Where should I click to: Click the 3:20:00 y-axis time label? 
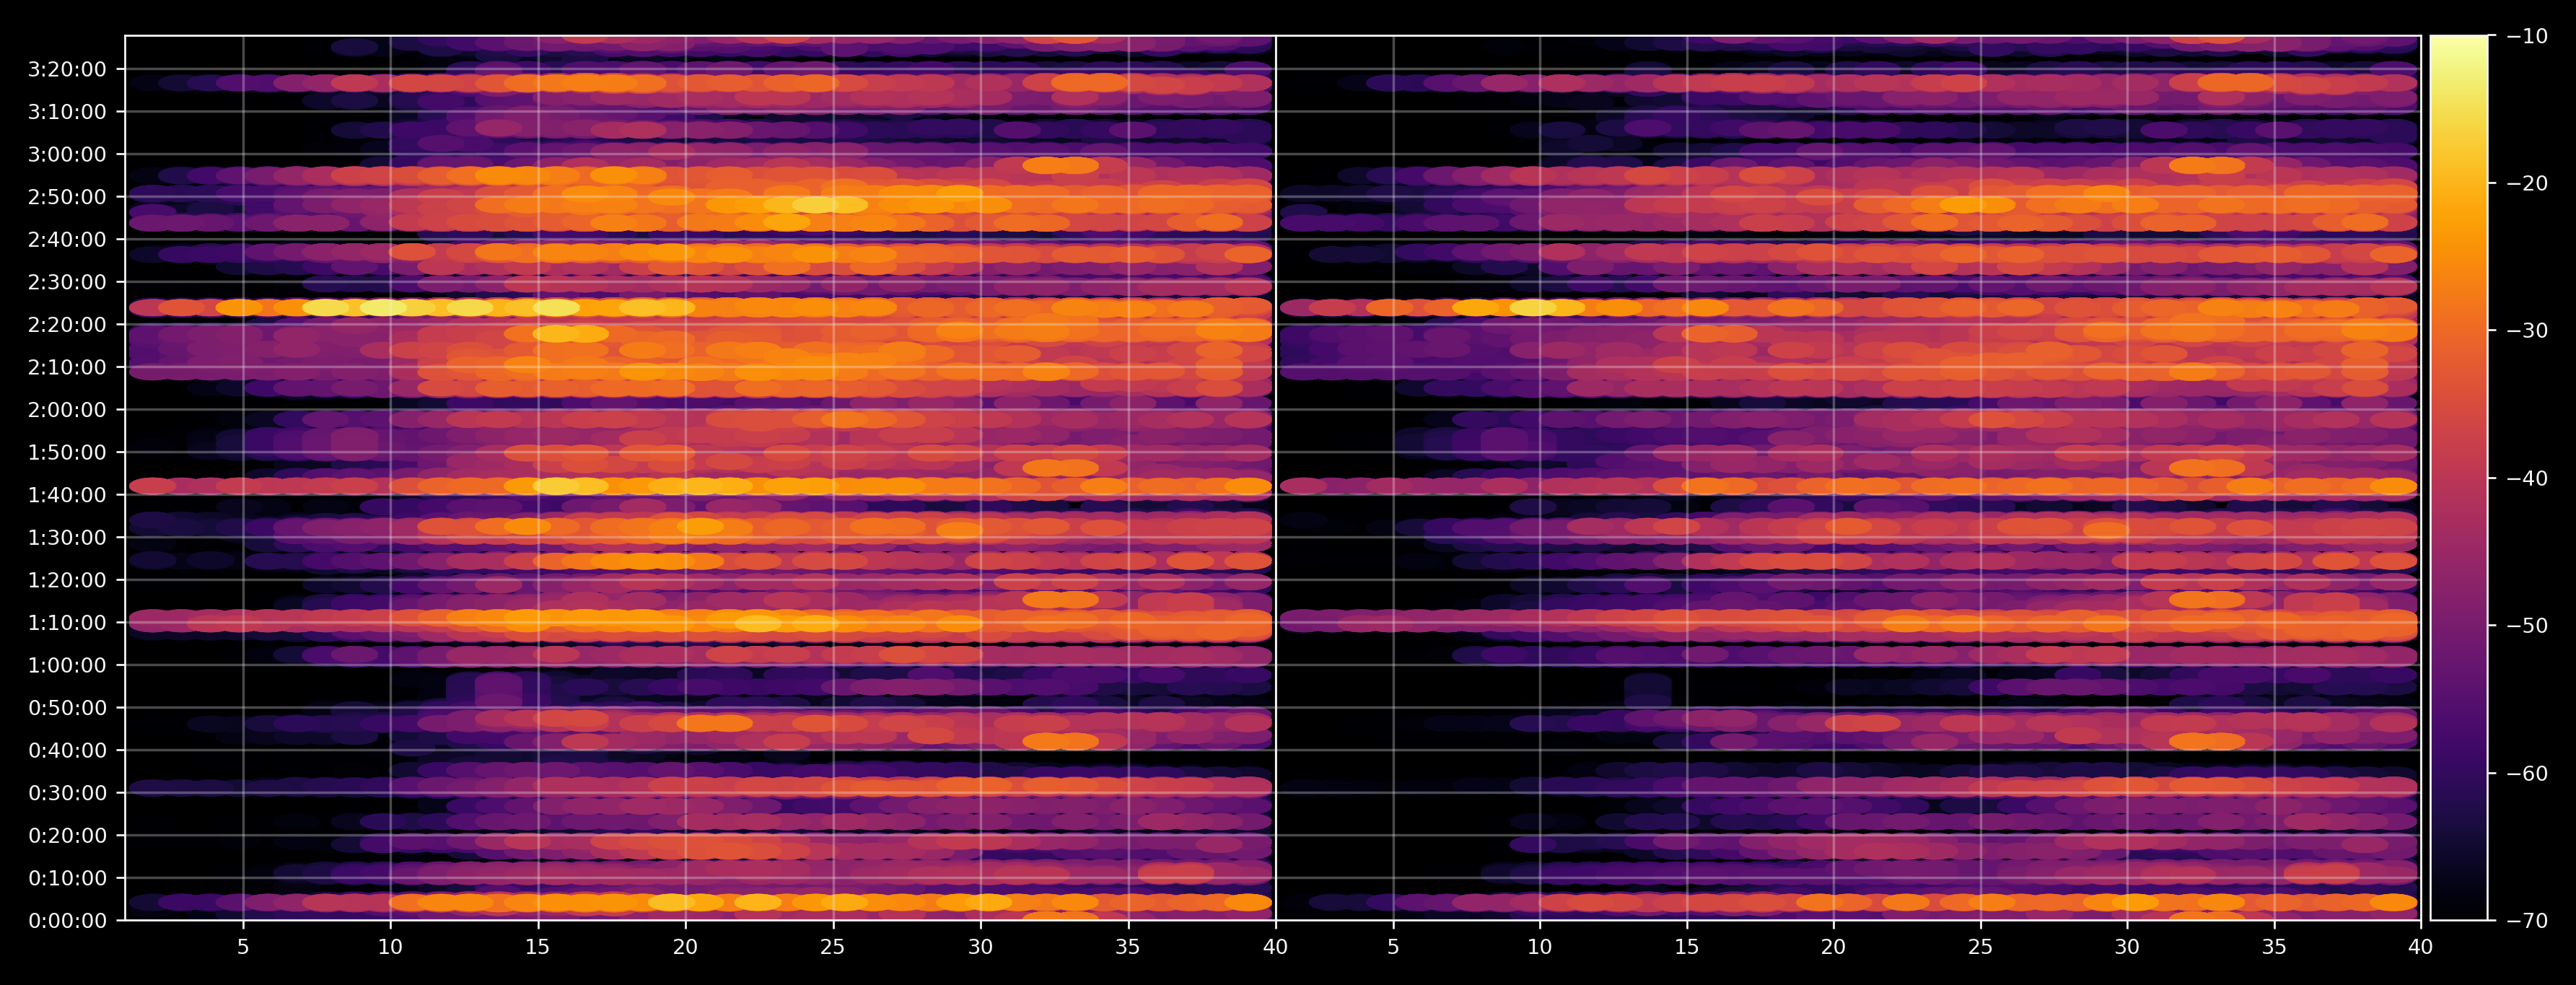pos(67,69)
